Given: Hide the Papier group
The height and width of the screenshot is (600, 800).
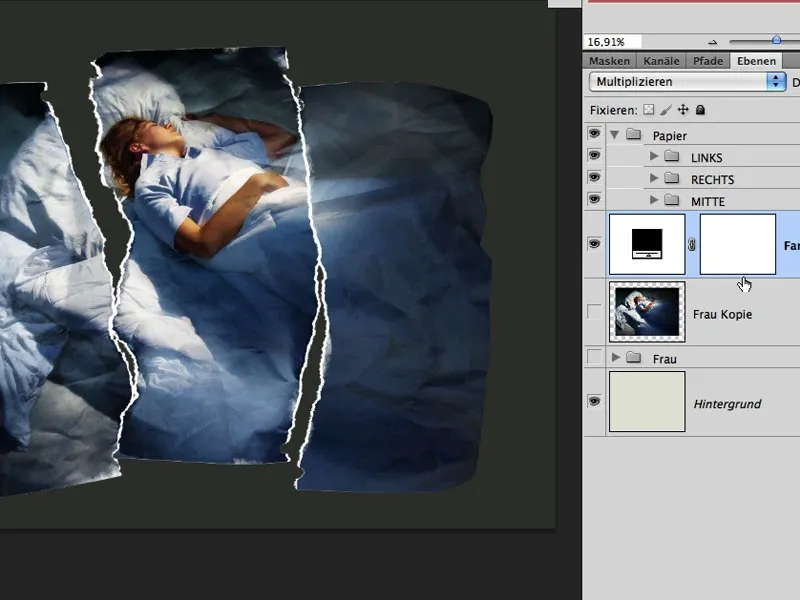Looking at the screenshot, I should coord(594,134).
